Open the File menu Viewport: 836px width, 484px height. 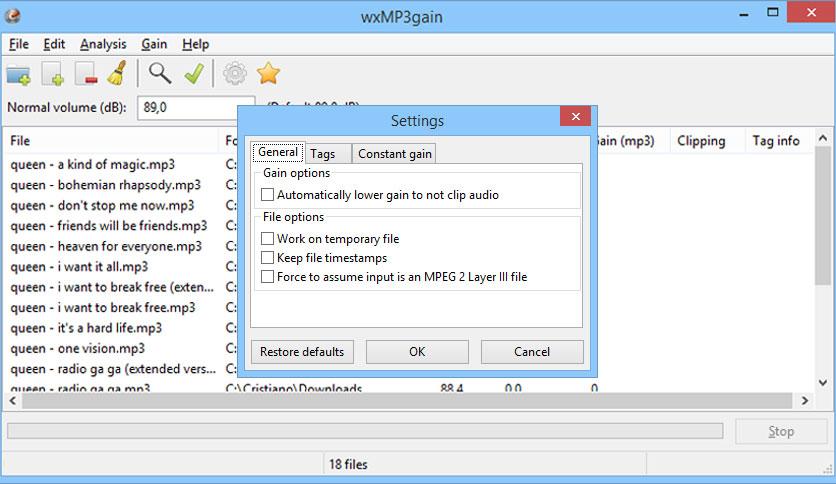tap(19, 44)
